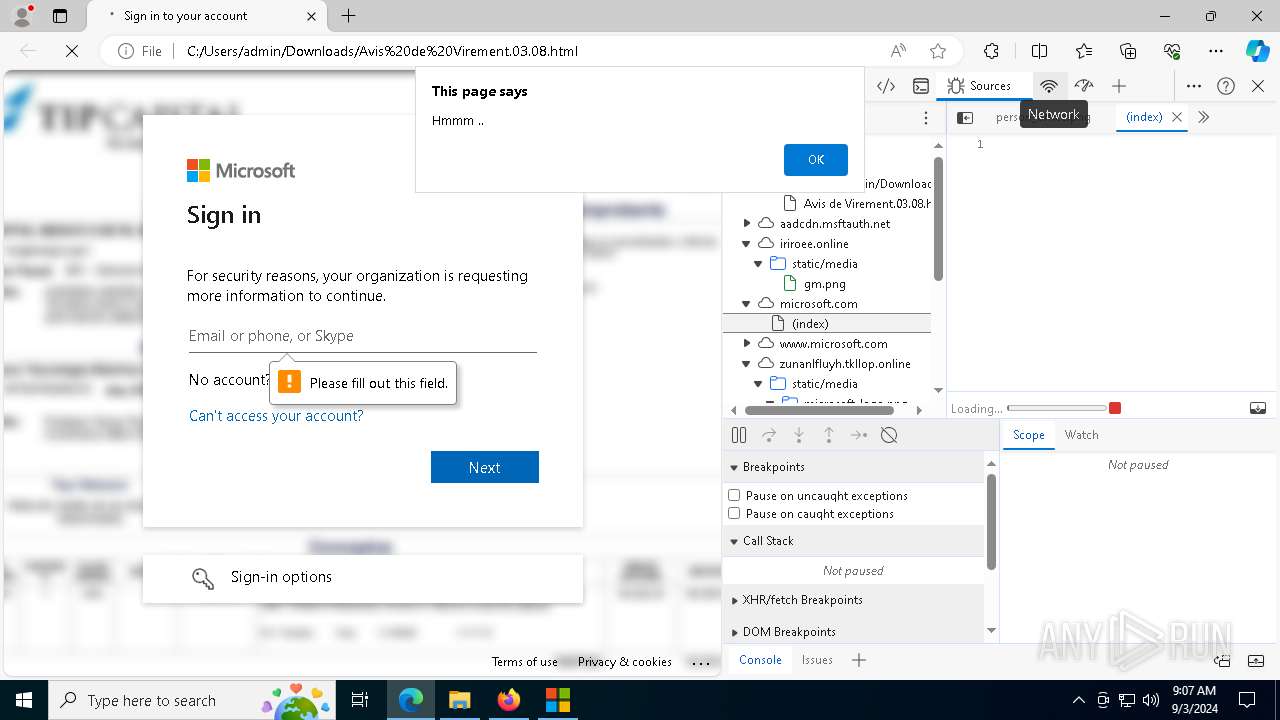
Task: Stop loading with red square in editor
Action: click(x=1115, y=408)
